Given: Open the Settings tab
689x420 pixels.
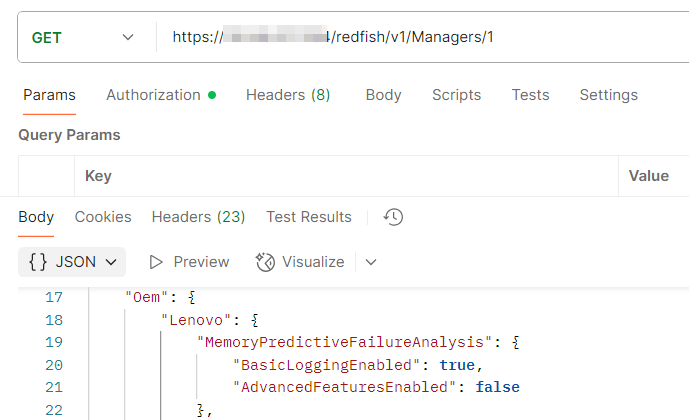Looking at the screenshot, I should coord(608,95).
